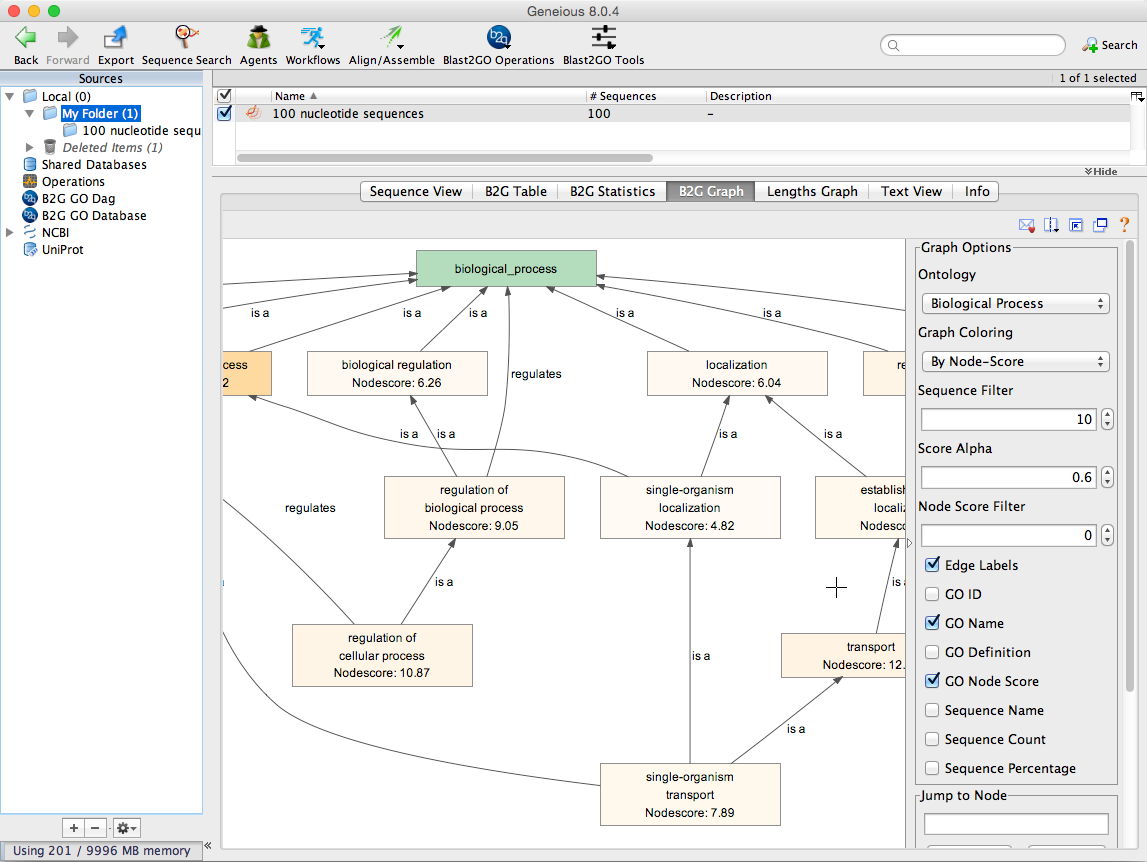Enable the GO Definition checkbox
The width and height of the screenshot is (1147, 862).
tap(932, 652)
